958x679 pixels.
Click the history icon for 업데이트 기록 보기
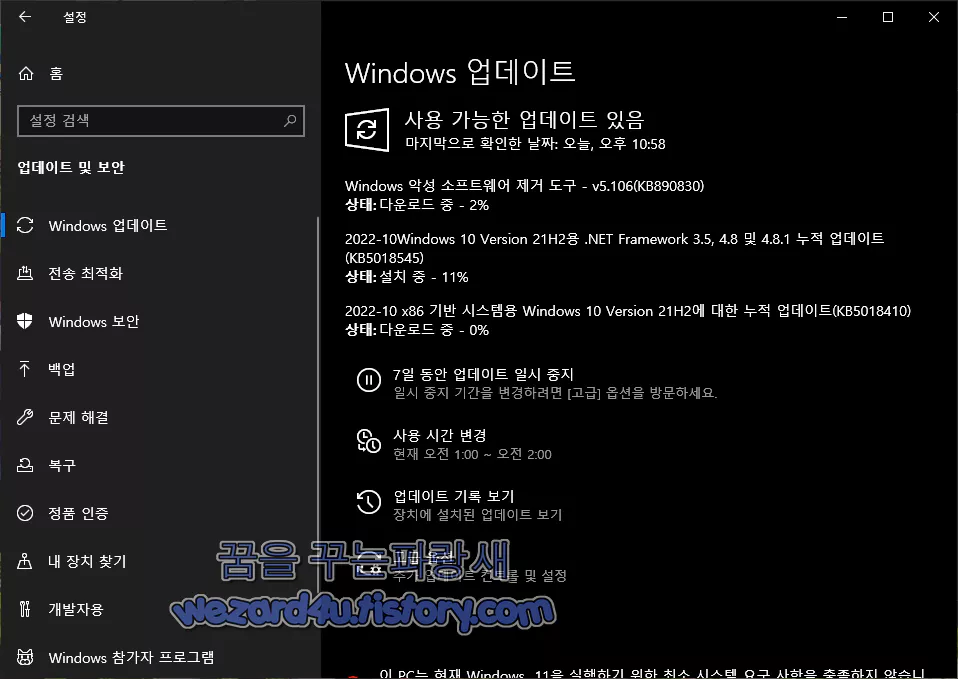click(368, 502)
